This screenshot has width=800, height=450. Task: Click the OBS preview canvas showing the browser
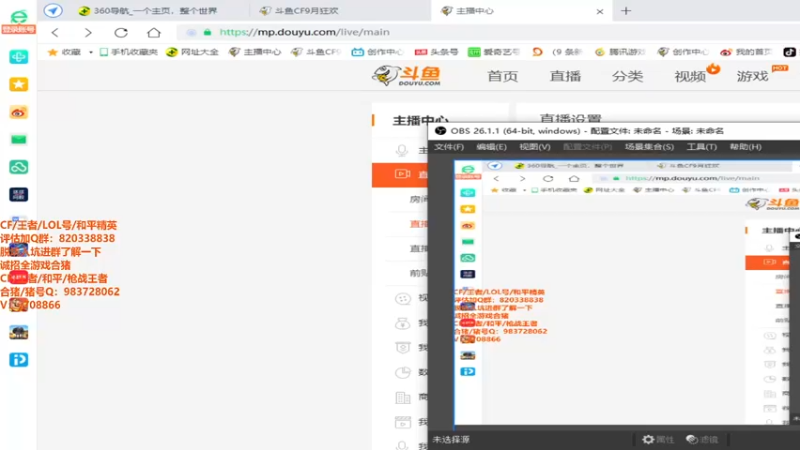pyautogui.click(x=627, y=293)
